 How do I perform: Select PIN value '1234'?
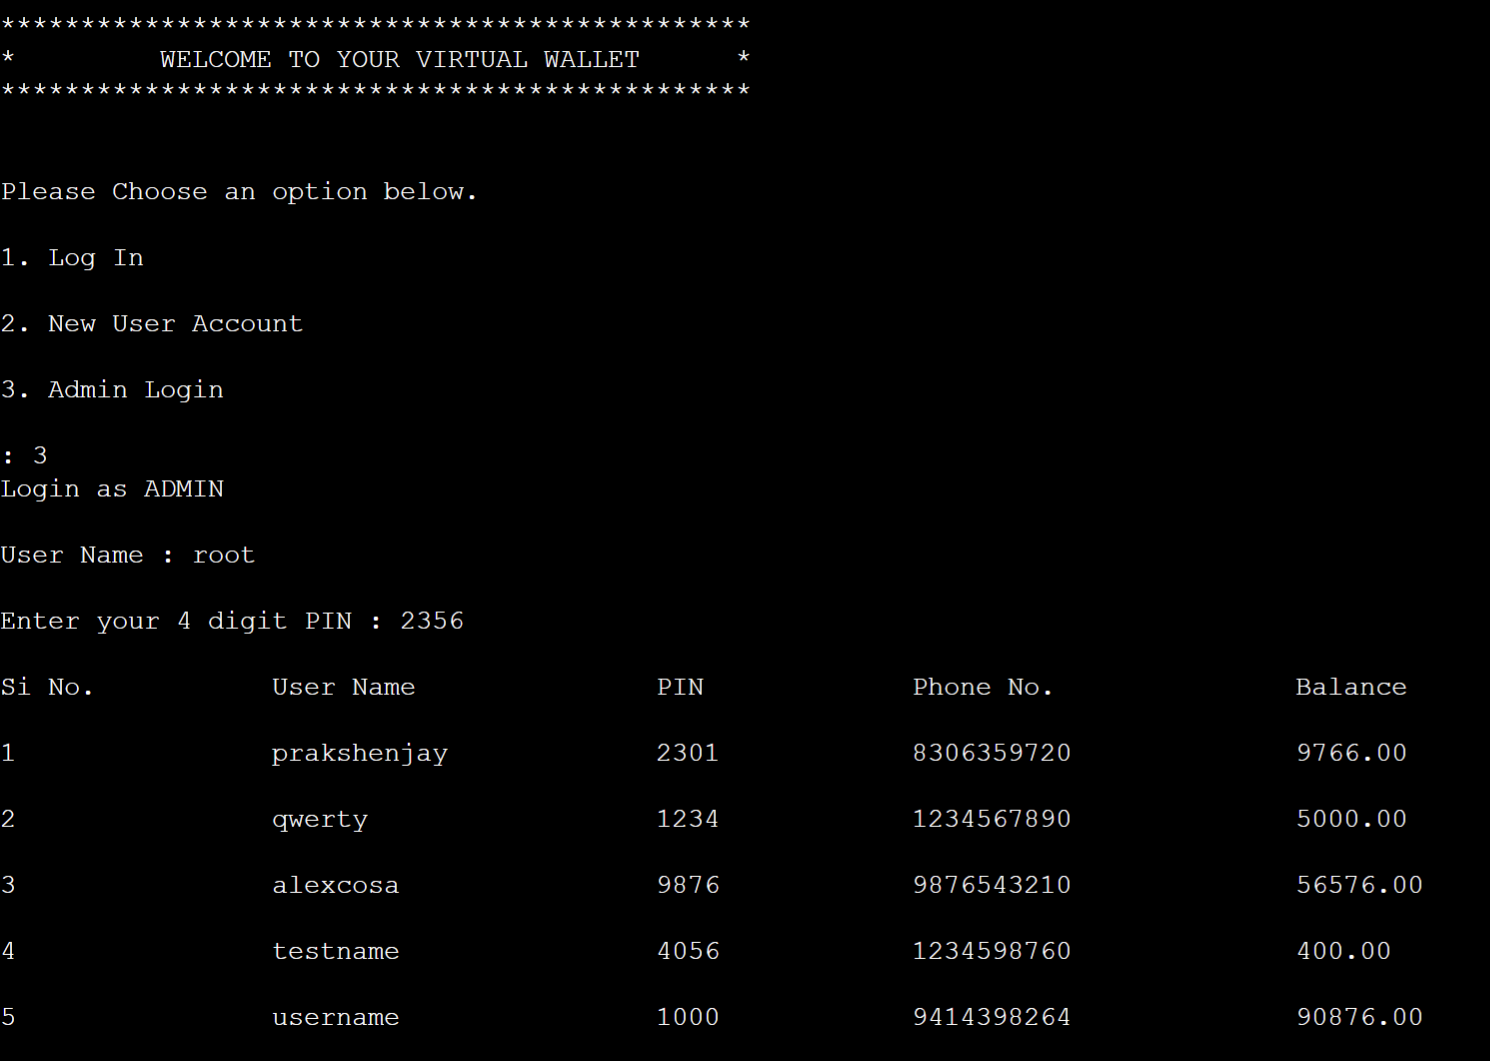point(688,819)
